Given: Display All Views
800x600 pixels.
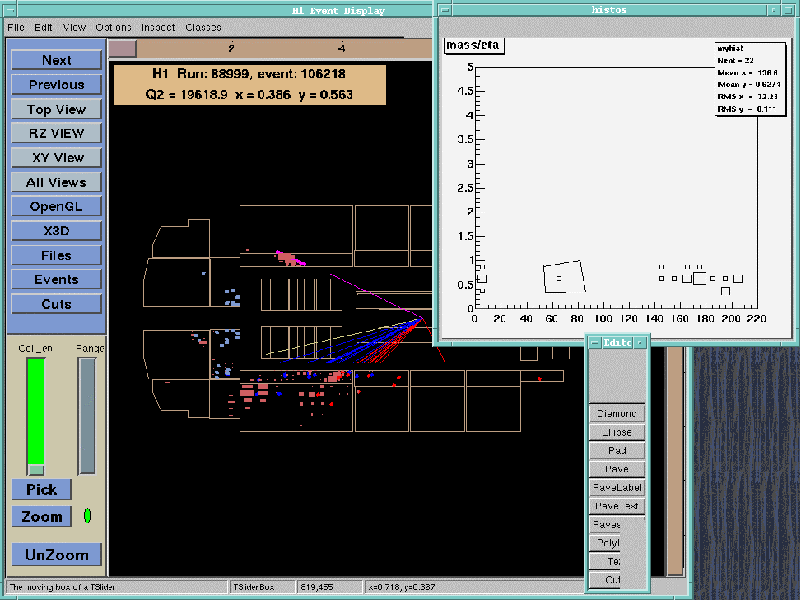Looking at the screenshot, I should 56,182.
